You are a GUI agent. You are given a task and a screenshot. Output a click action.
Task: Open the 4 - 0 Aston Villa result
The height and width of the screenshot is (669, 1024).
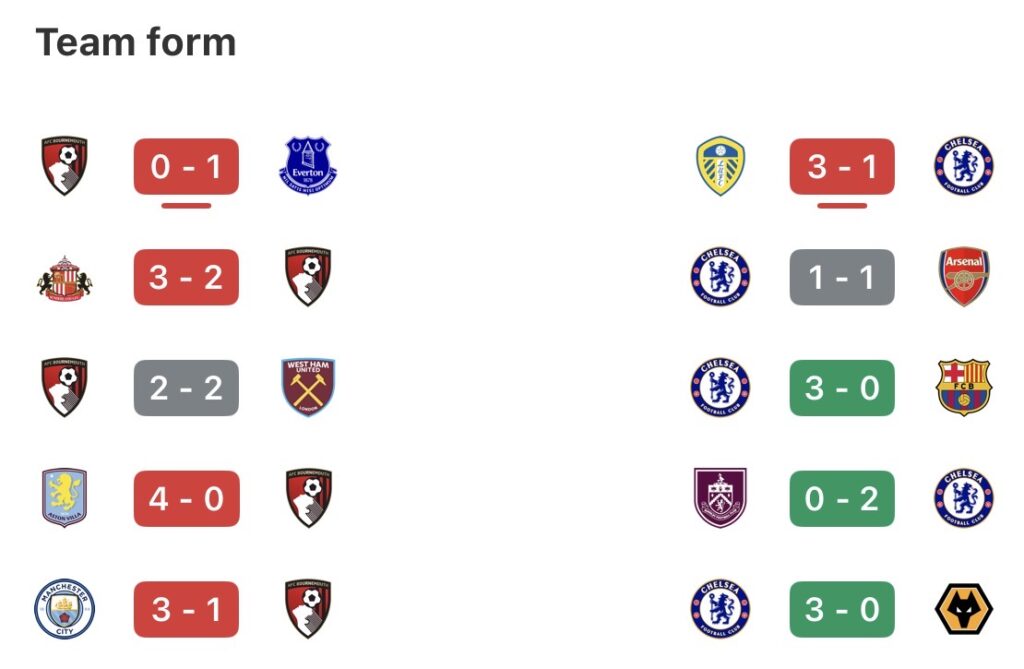click(186, 498)
